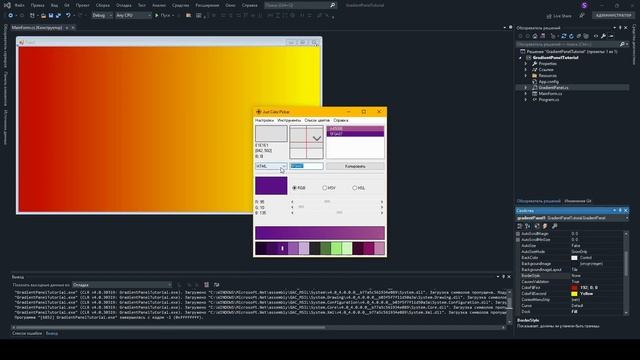Expand the Resources folder node
Viewport: 640px width, 360px height.
click(x=526, y=76)
